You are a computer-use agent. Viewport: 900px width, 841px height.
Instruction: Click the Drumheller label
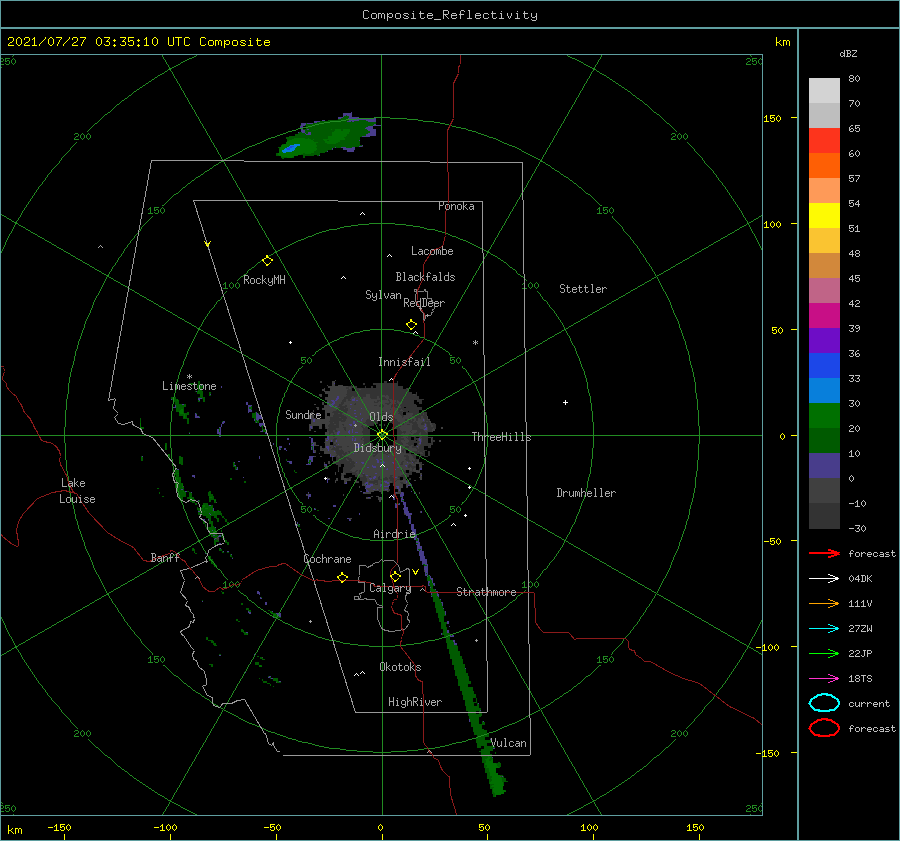586,493
